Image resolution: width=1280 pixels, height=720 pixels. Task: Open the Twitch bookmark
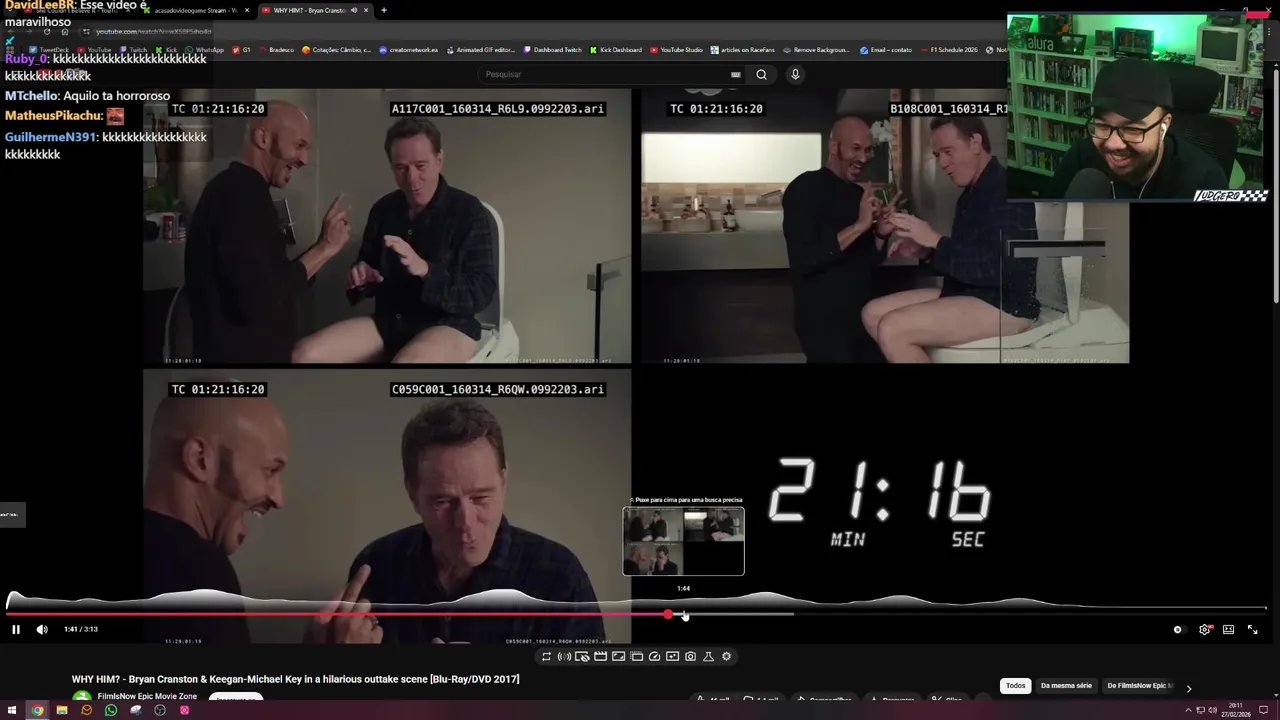pos(133,50)
